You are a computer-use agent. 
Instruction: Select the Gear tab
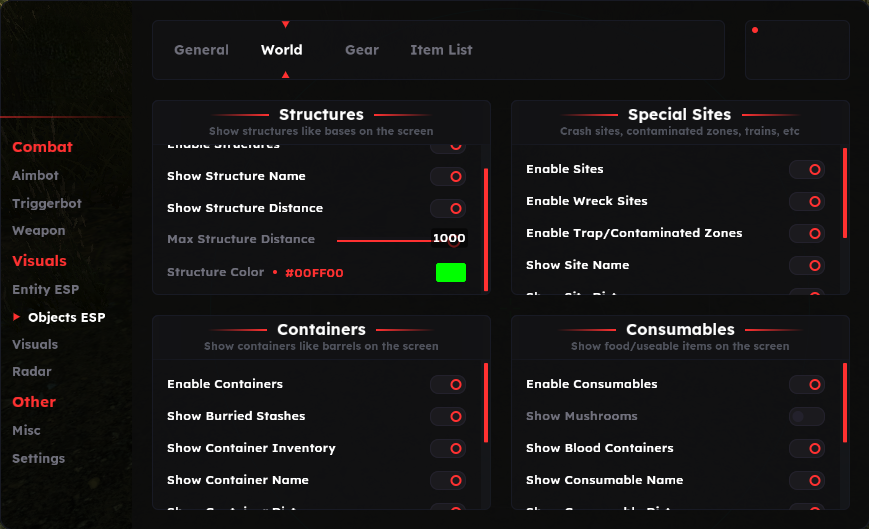click(362, 50)
